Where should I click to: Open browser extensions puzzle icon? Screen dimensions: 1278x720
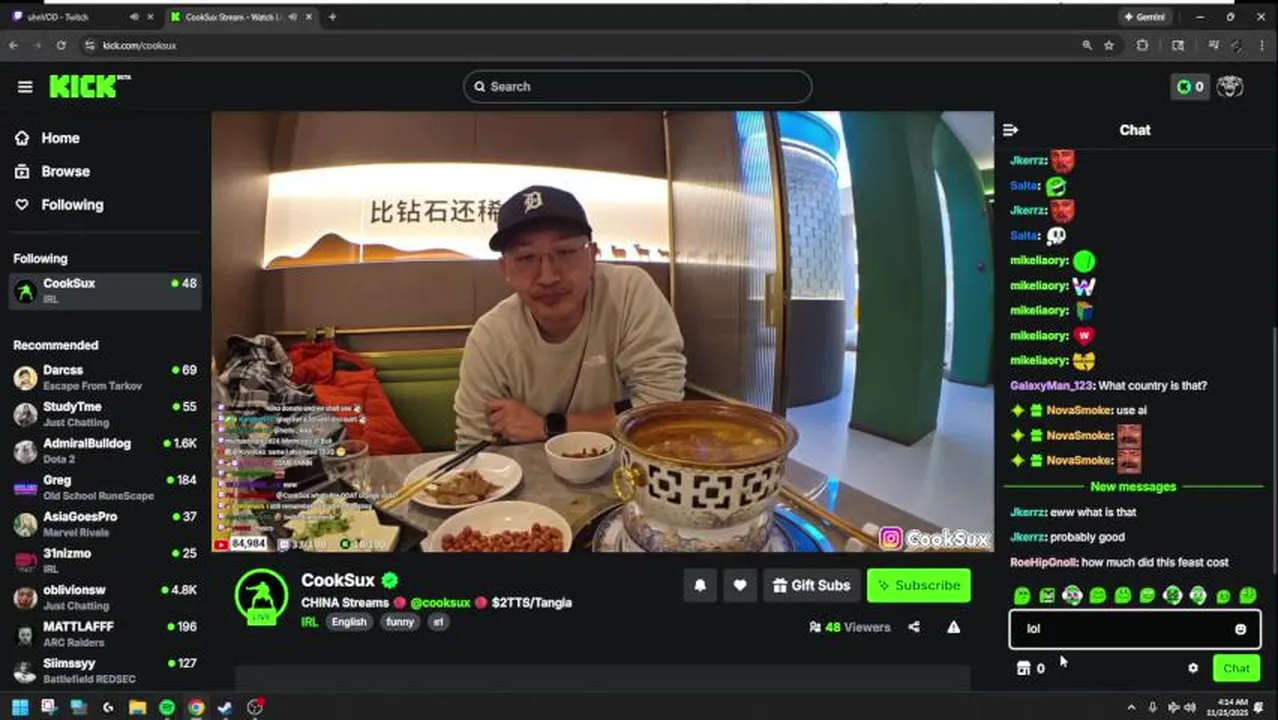pyautogui.click(x=1142, y=45)
